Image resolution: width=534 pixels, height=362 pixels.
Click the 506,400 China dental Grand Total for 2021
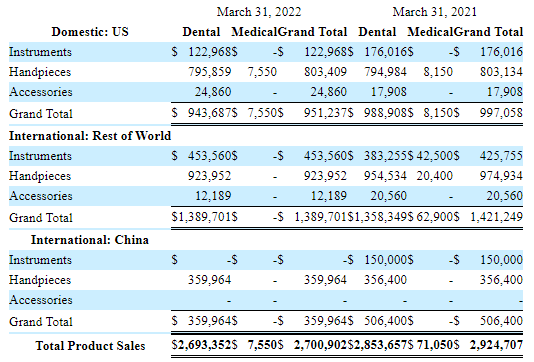coord(386,321)
